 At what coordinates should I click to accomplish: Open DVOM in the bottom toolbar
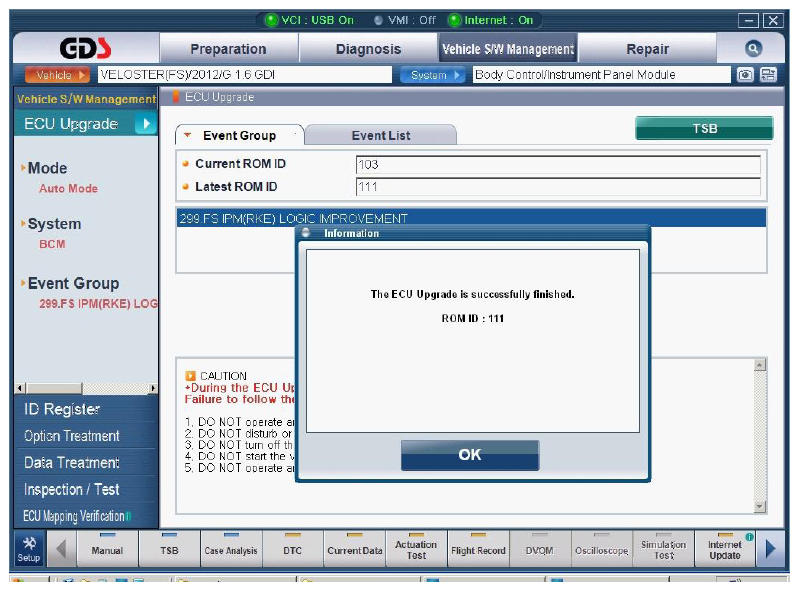tap(540, 549)
